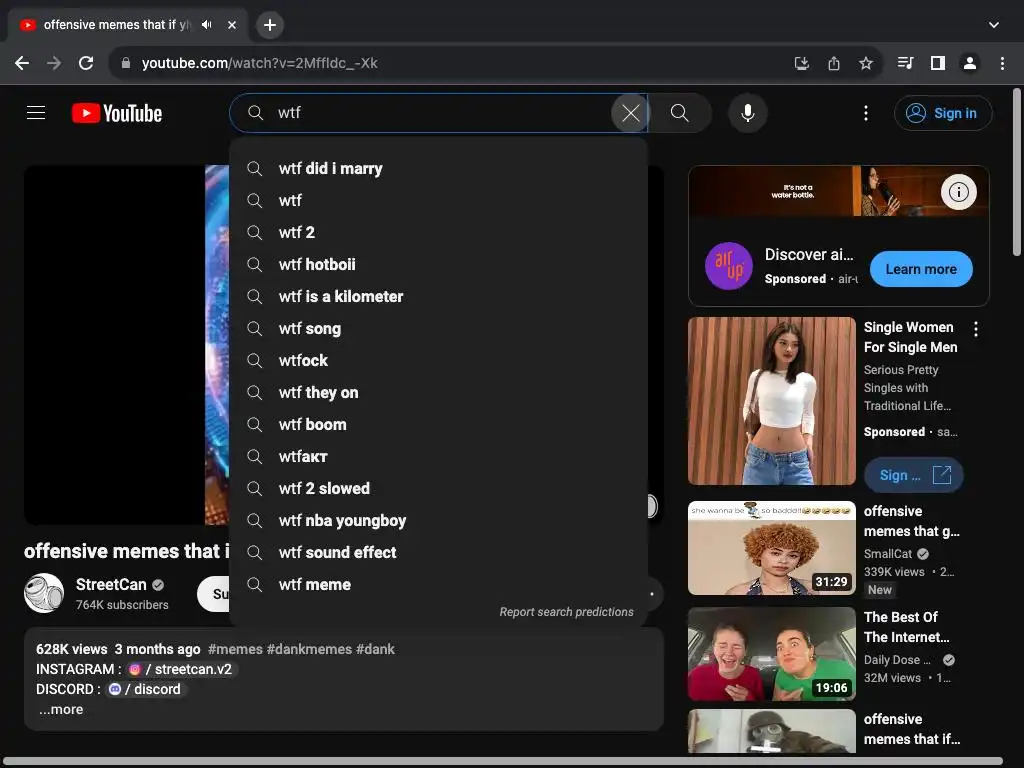
Task: Select suggestion "wtf 2"
Action: [438, 232]
